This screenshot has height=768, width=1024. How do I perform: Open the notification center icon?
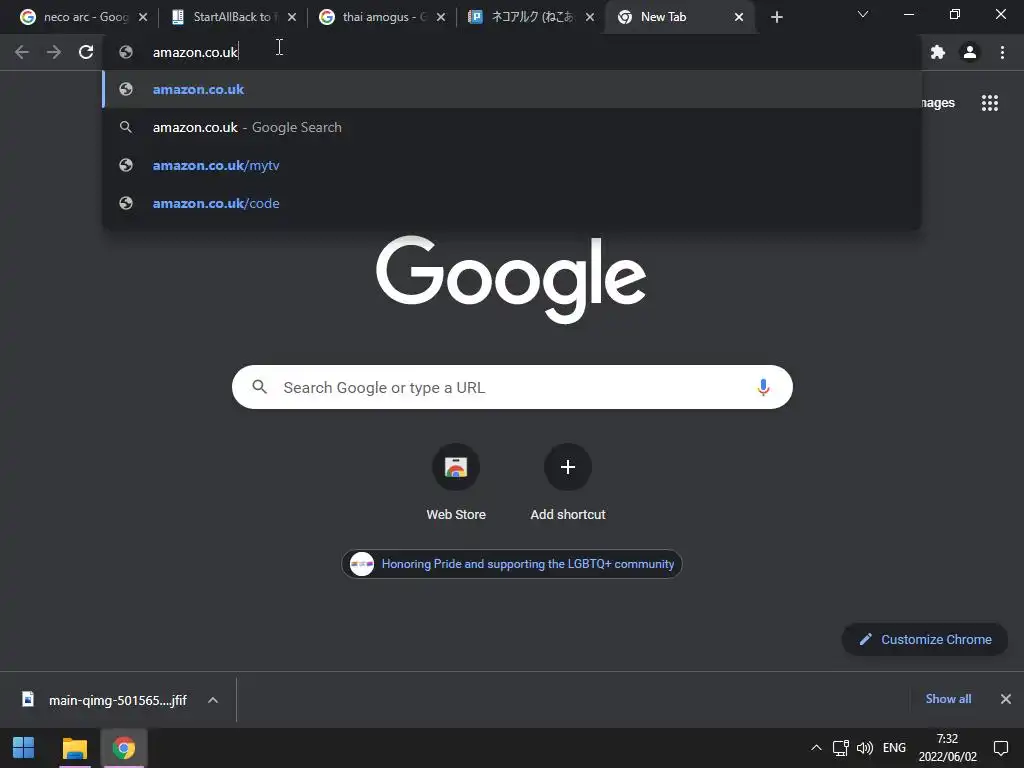point(1000,748)
